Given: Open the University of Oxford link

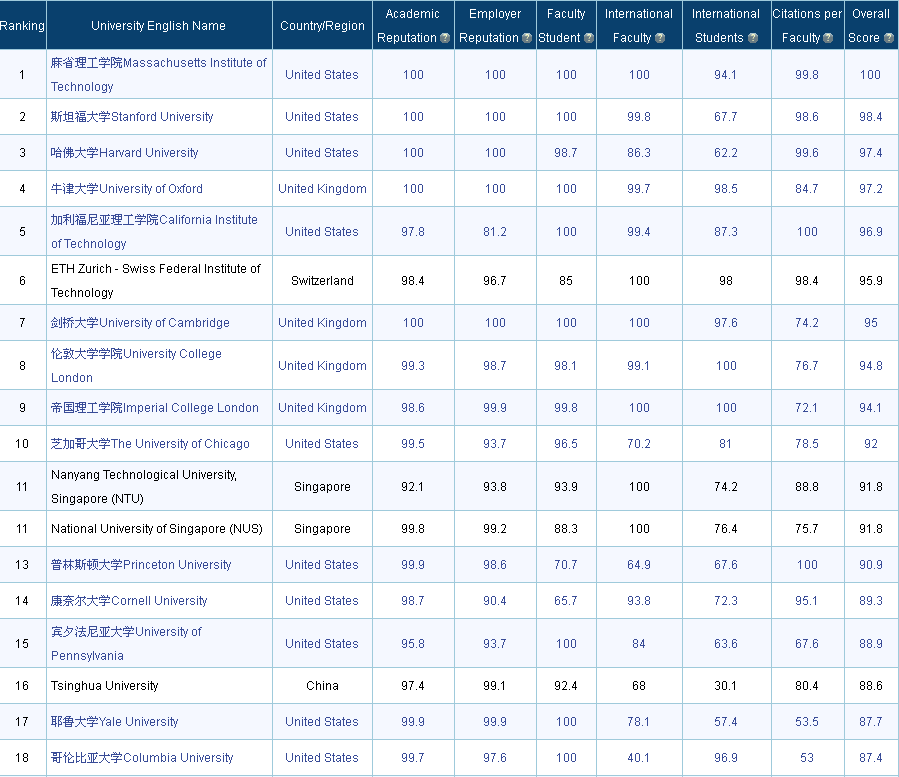Looking at the screenshot, I should [127, 189].
